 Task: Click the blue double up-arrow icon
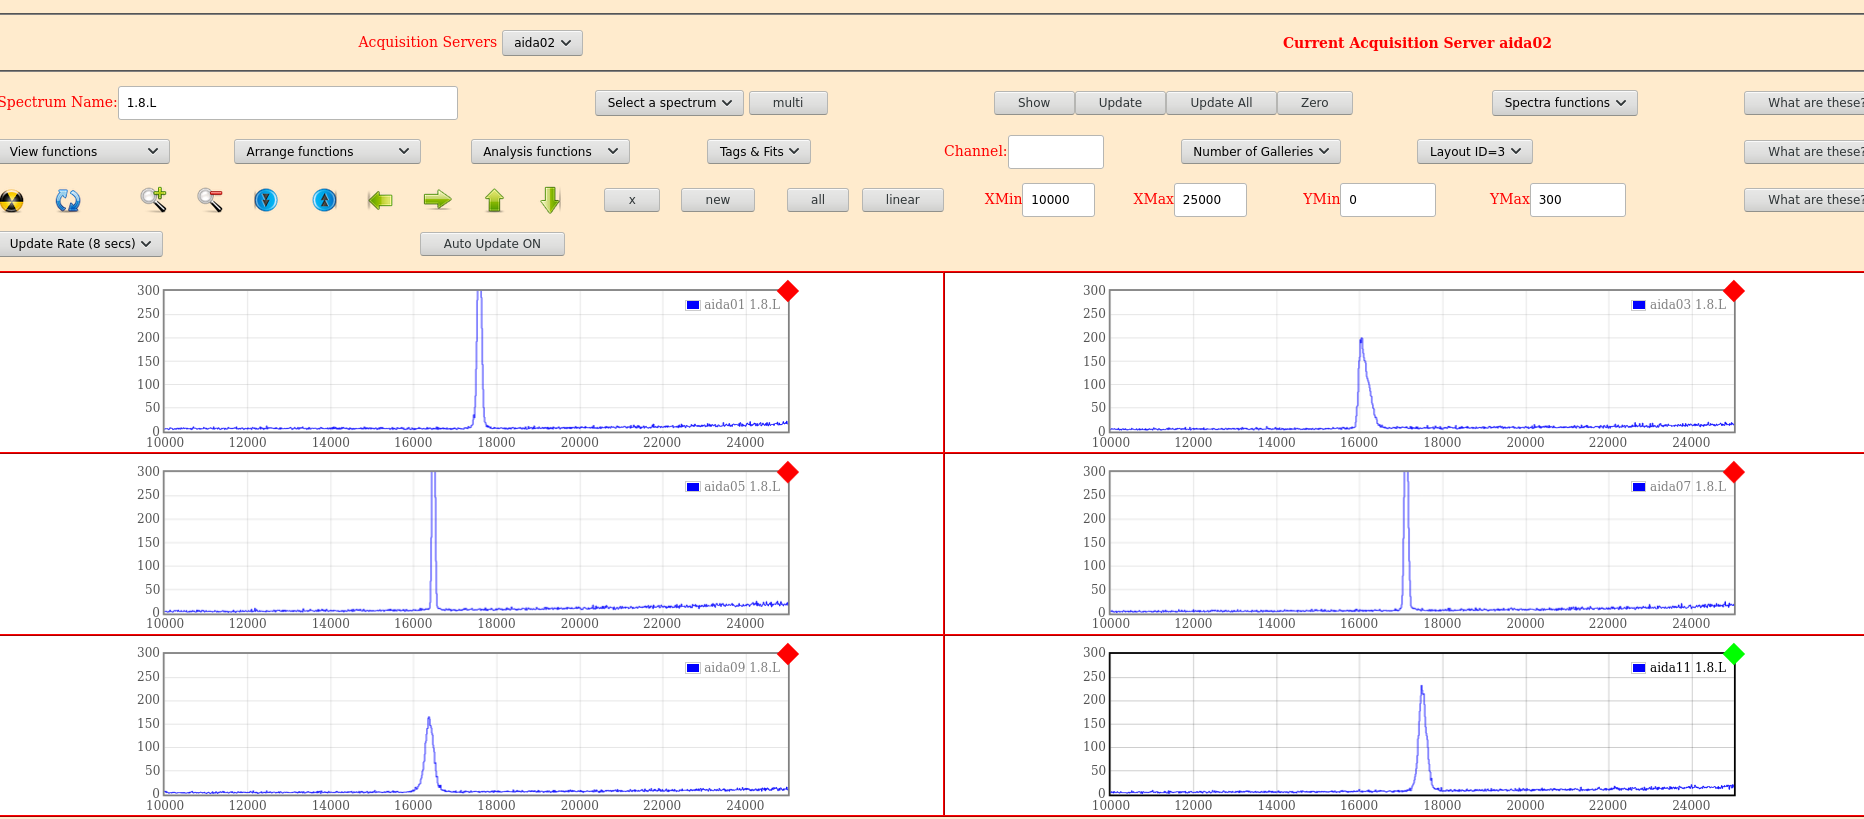click(x=325, y=200)
